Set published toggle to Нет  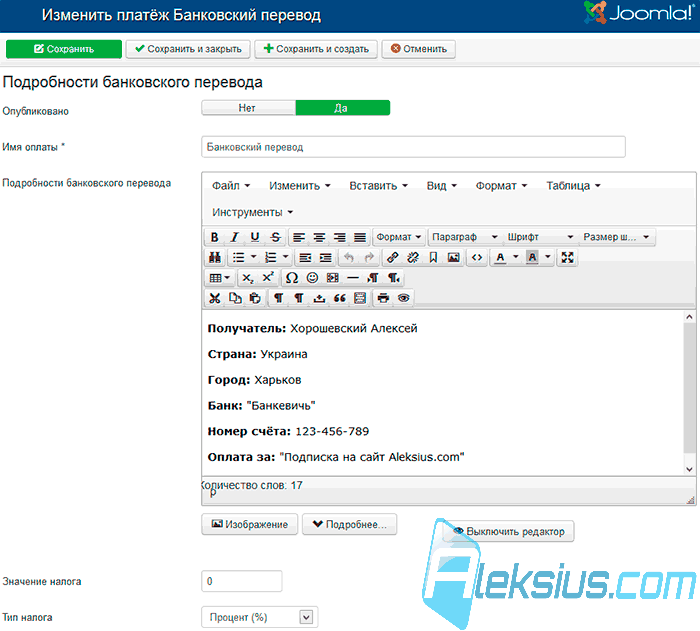(x=249, y=108)
